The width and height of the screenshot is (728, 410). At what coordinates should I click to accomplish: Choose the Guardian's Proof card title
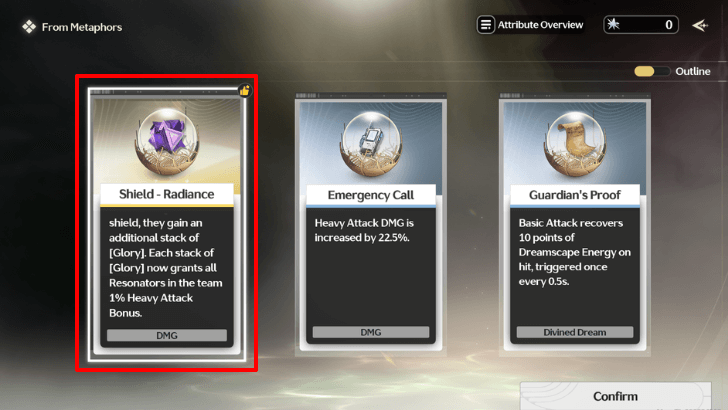tap(575, 195)
